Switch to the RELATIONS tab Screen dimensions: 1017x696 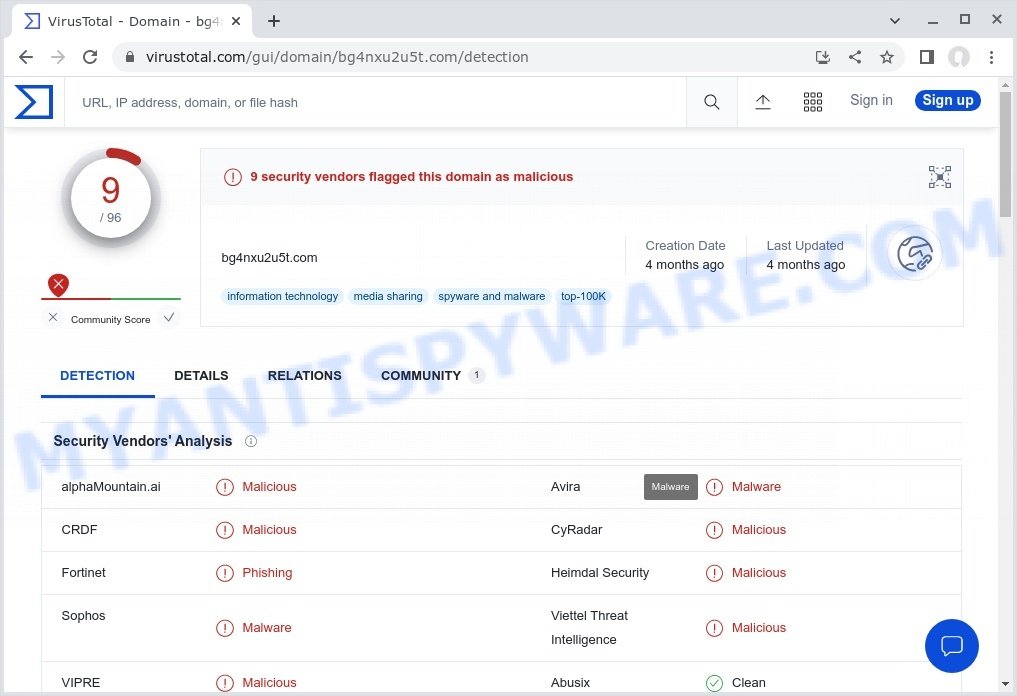coord(304,376)
